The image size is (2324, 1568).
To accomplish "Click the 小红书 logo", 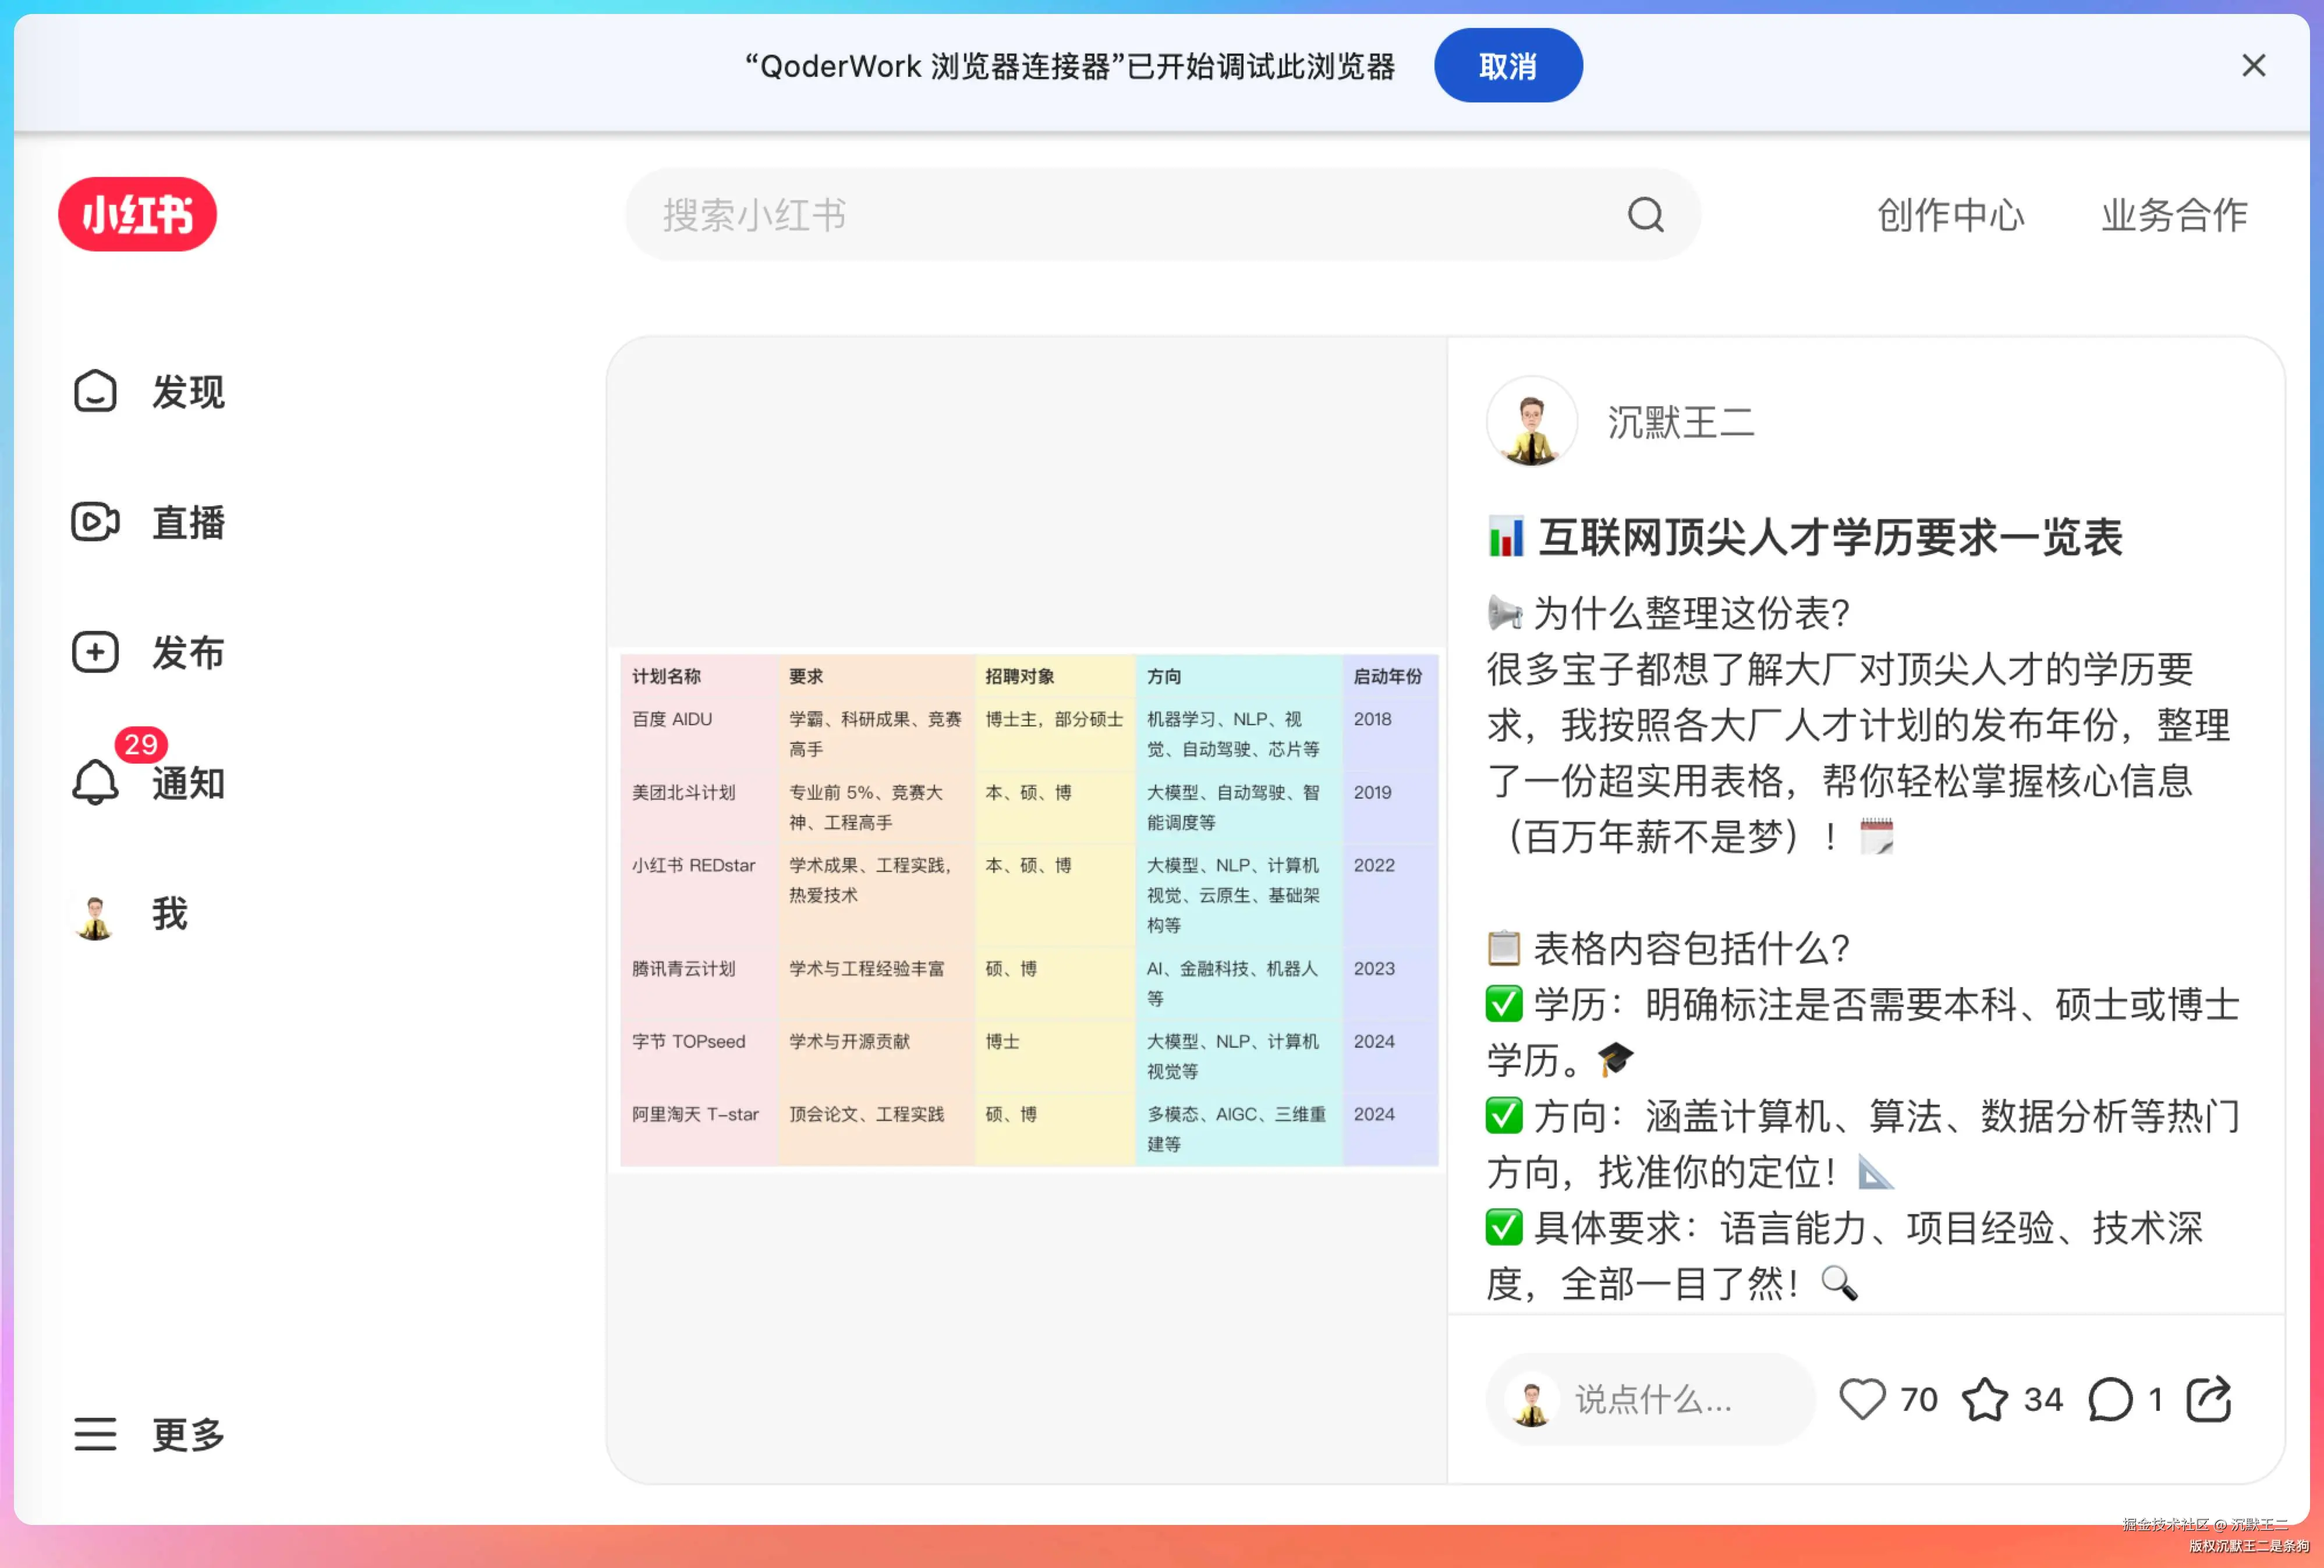I will pyautogui.click(x=137, y=214).
